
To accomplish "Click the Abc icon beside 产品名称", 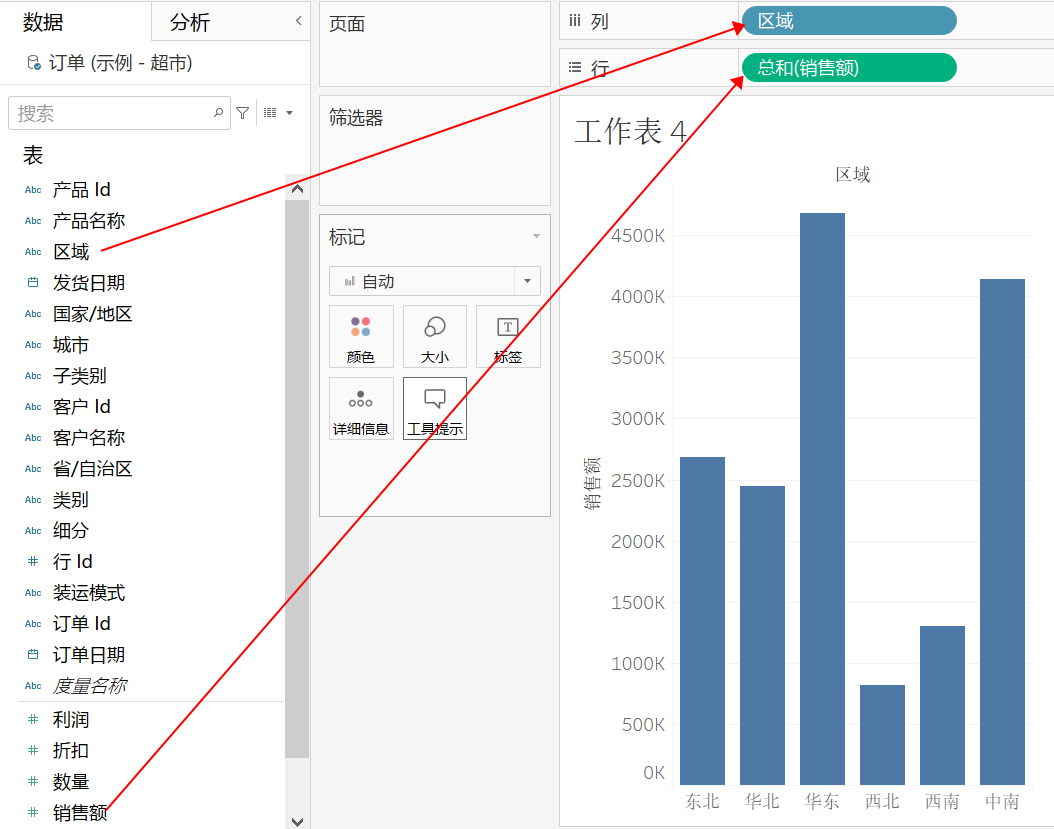I will (x=33, y=221).
